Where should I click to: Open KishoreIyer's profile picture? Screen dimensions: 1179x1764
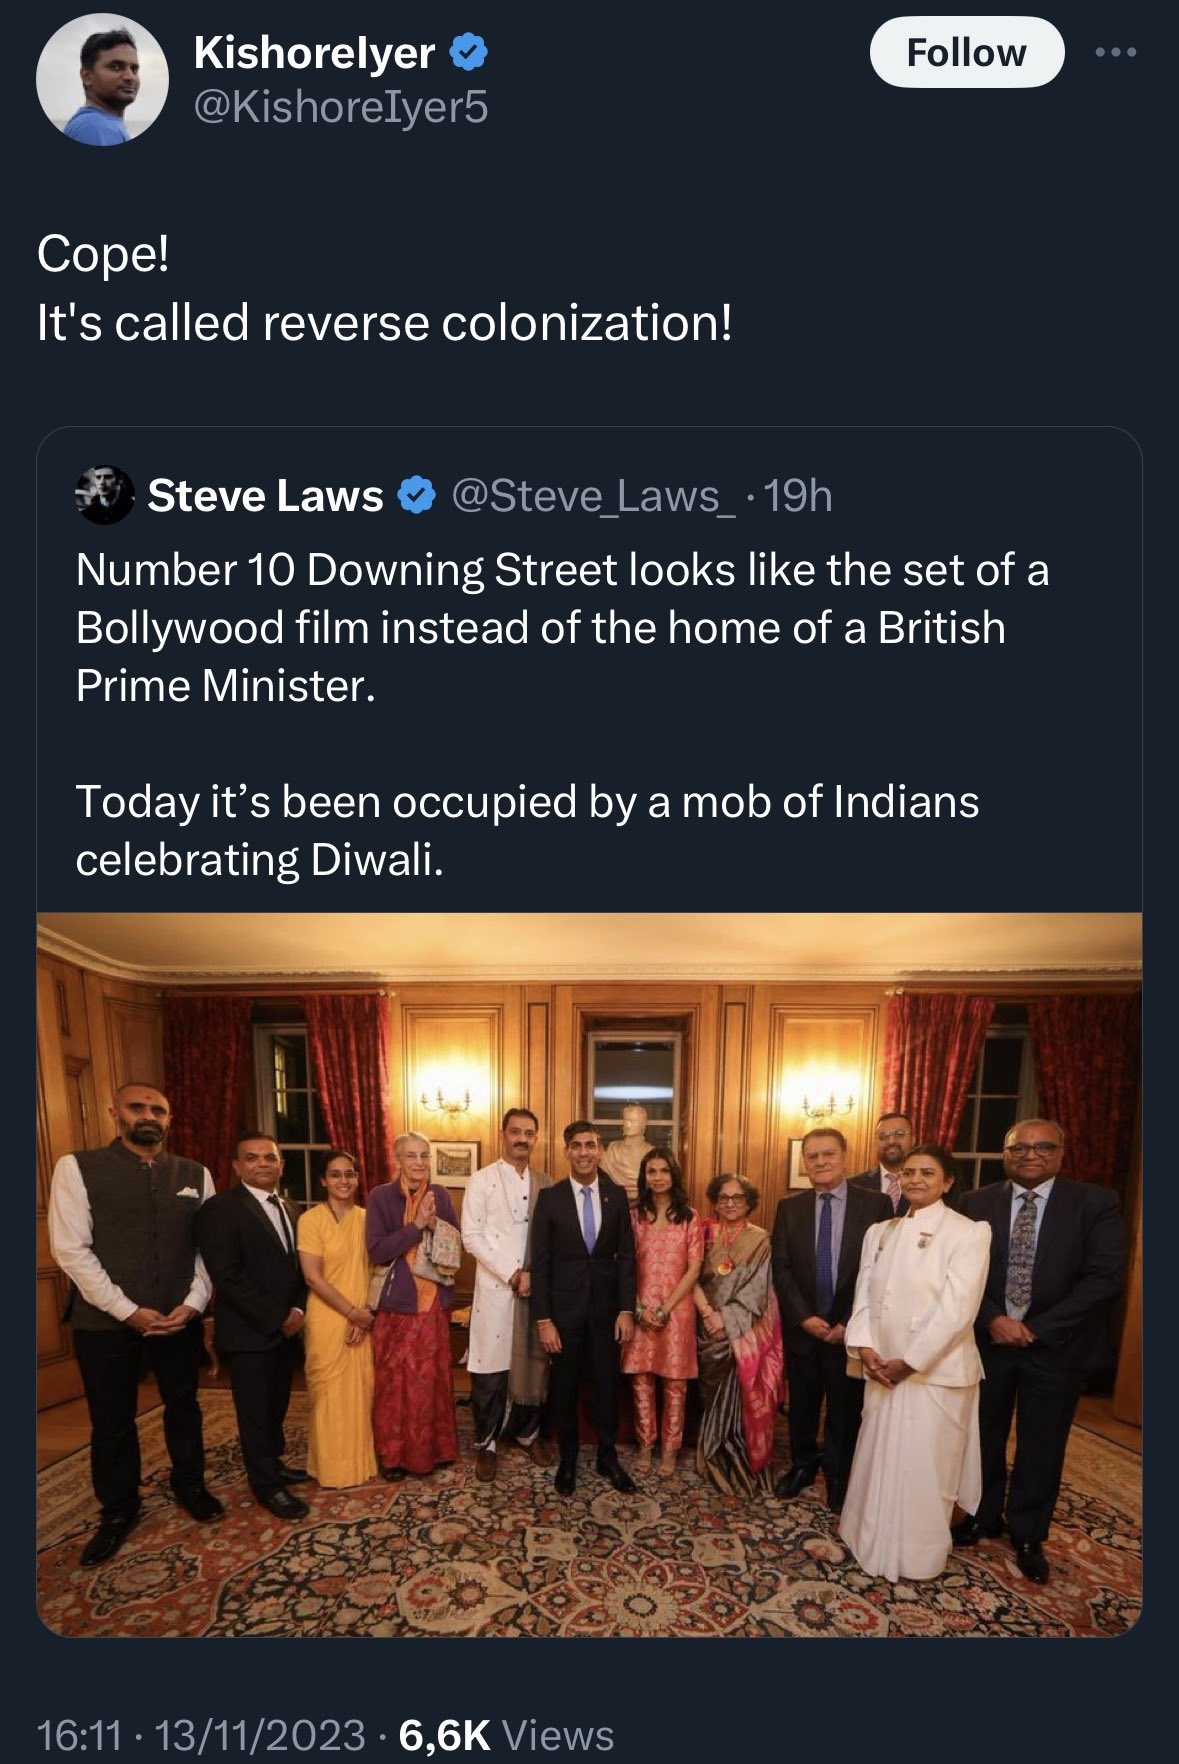102,80
